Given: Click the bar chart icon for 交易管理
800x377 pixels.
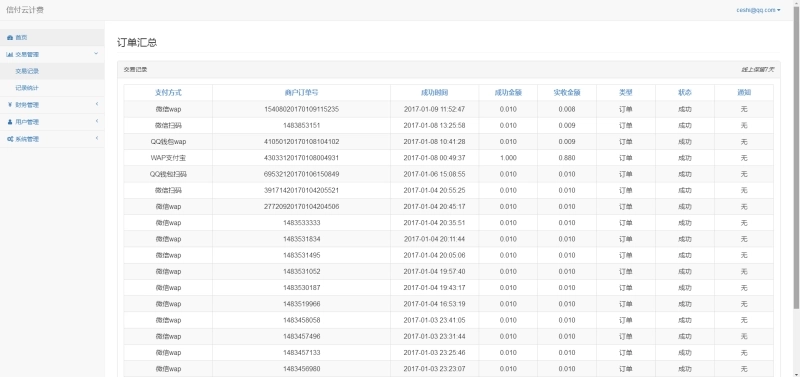Looking at the screenshot, I should [x=10, y=55].
